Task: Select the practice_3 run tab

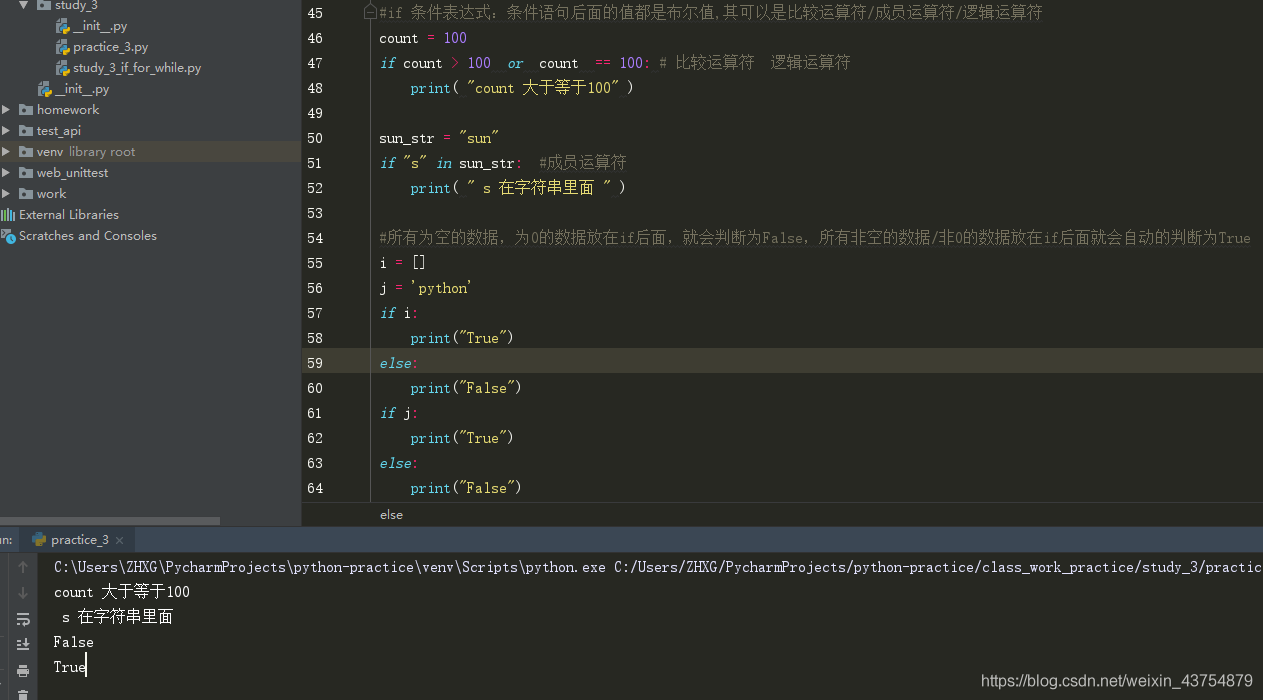Action: pos(80,540)
